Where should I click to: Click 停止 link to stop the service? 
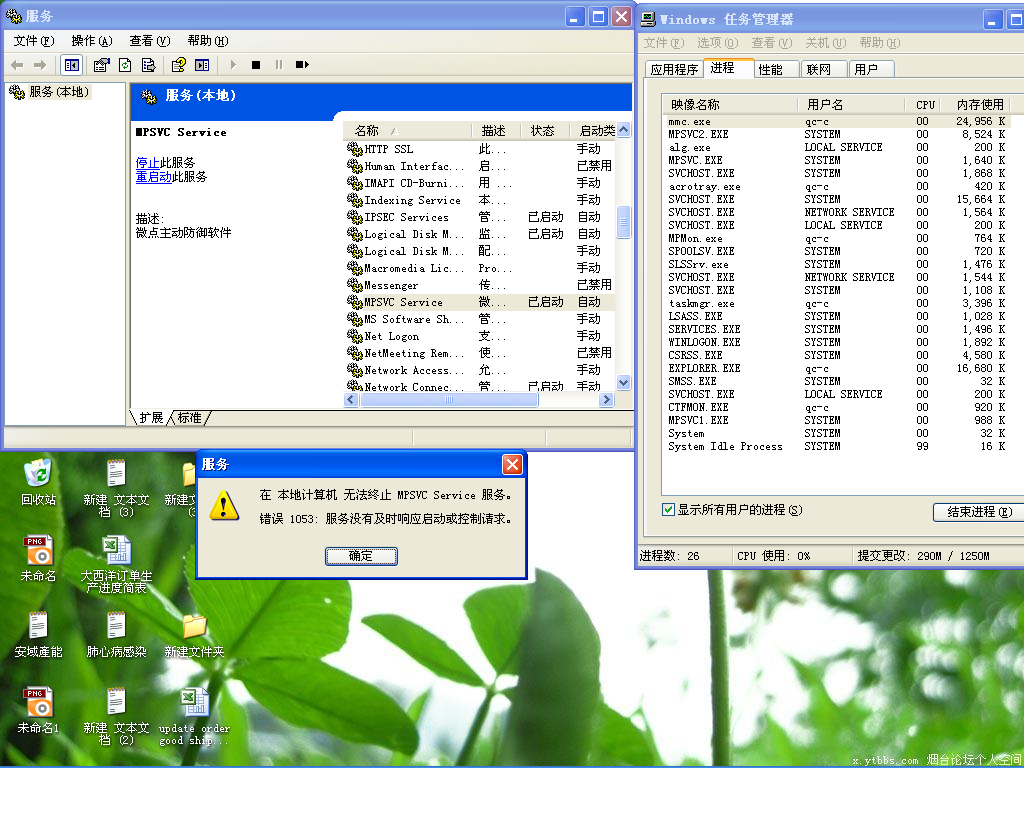pyautogui.click(x=148, y=163)
